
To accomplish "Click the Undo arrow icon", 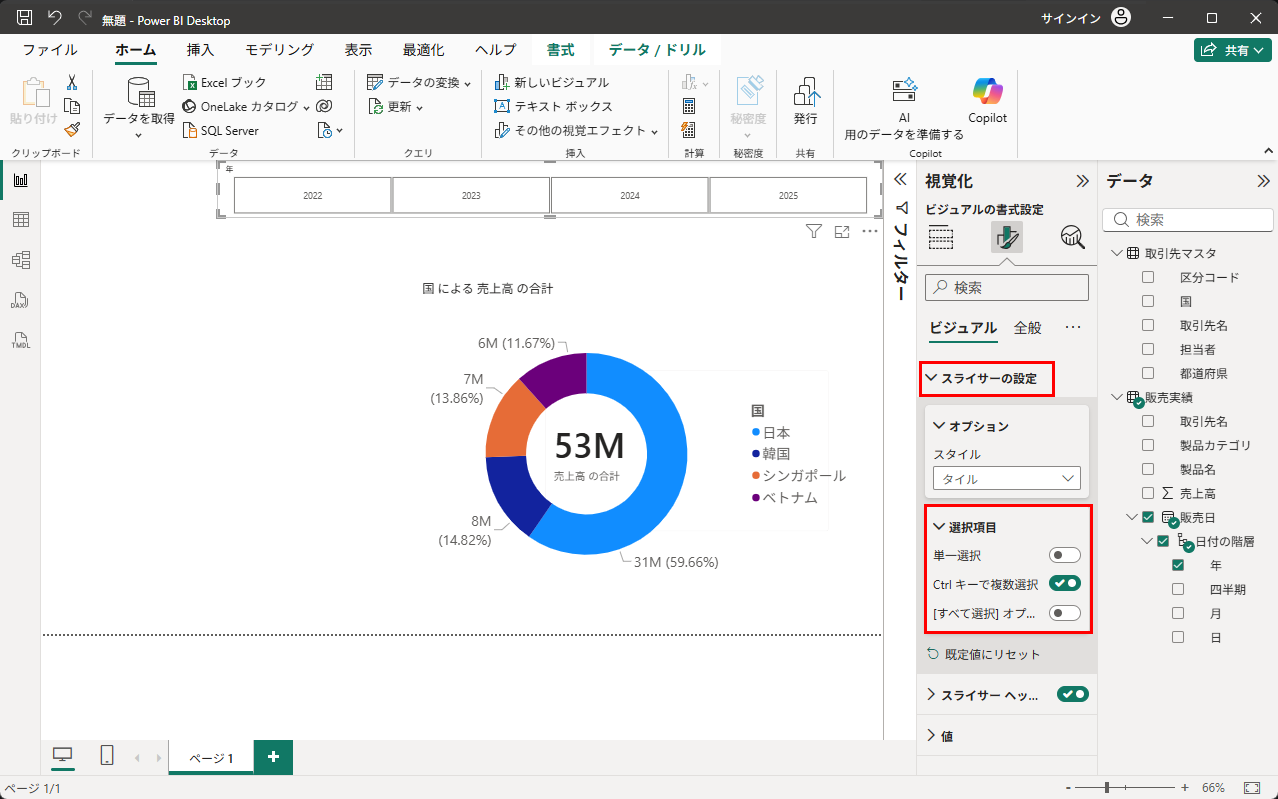I will [54, 18].
